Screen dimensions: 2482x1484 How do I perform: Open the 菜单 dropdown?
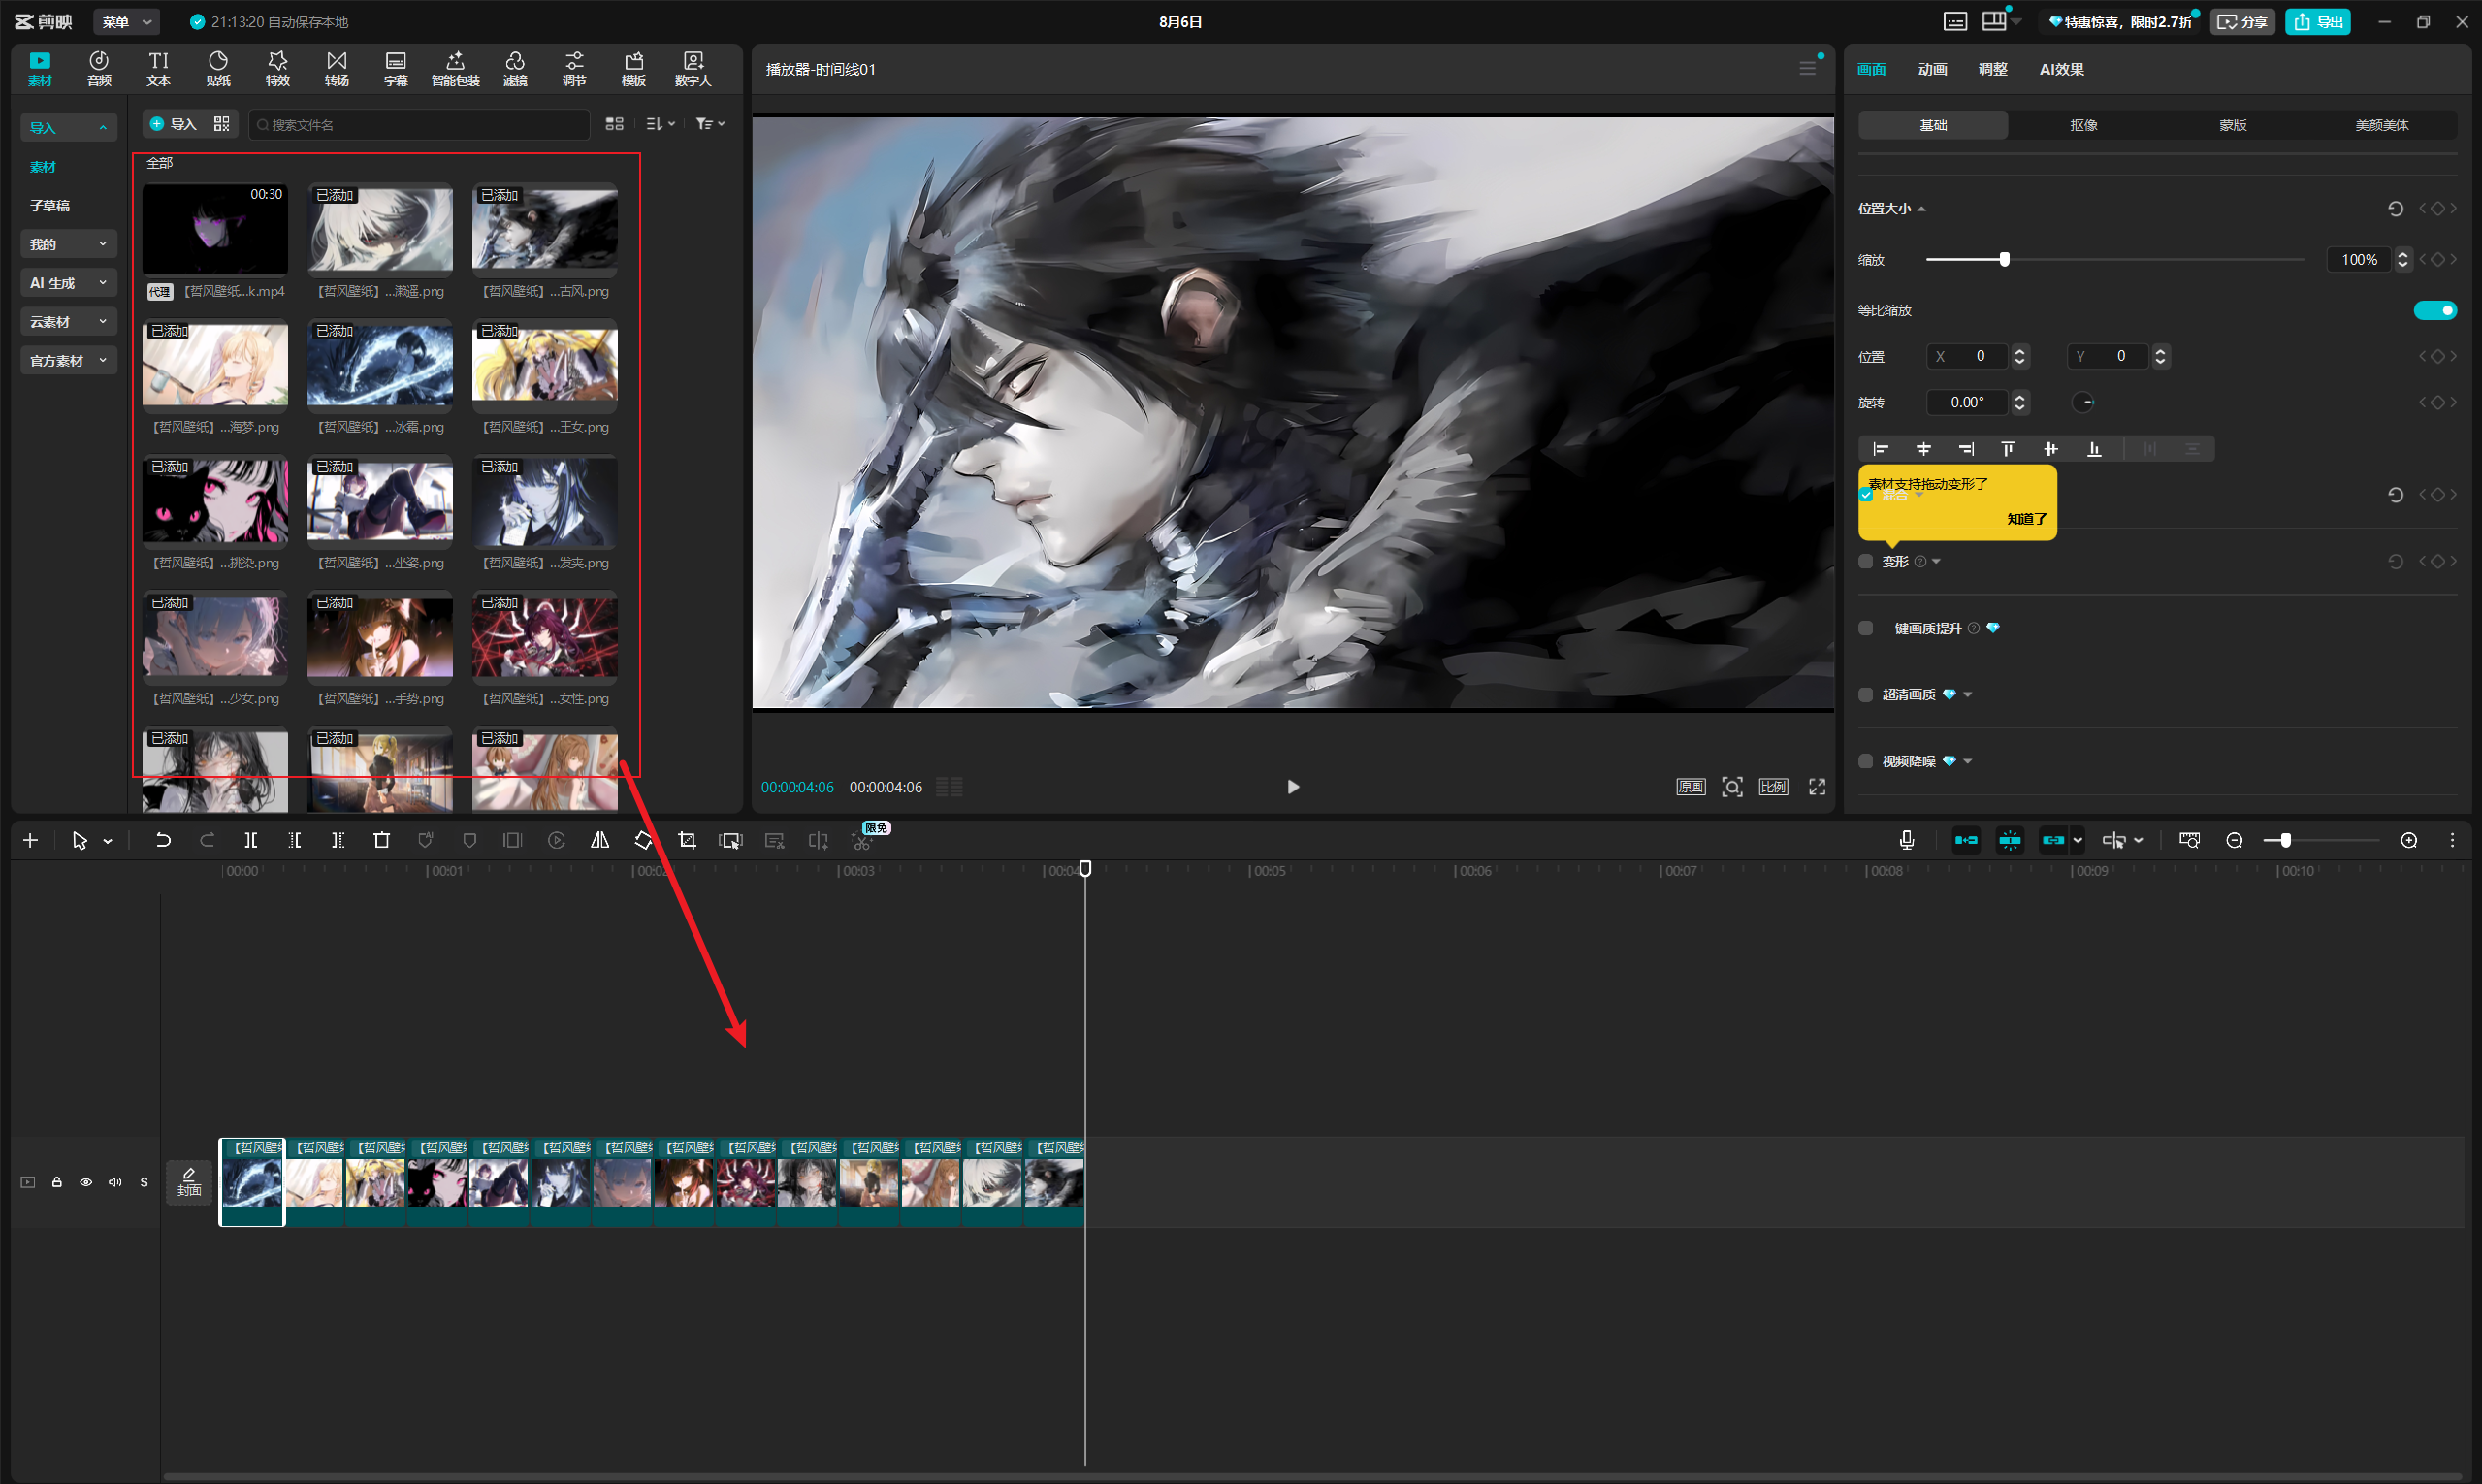point(126,22)
